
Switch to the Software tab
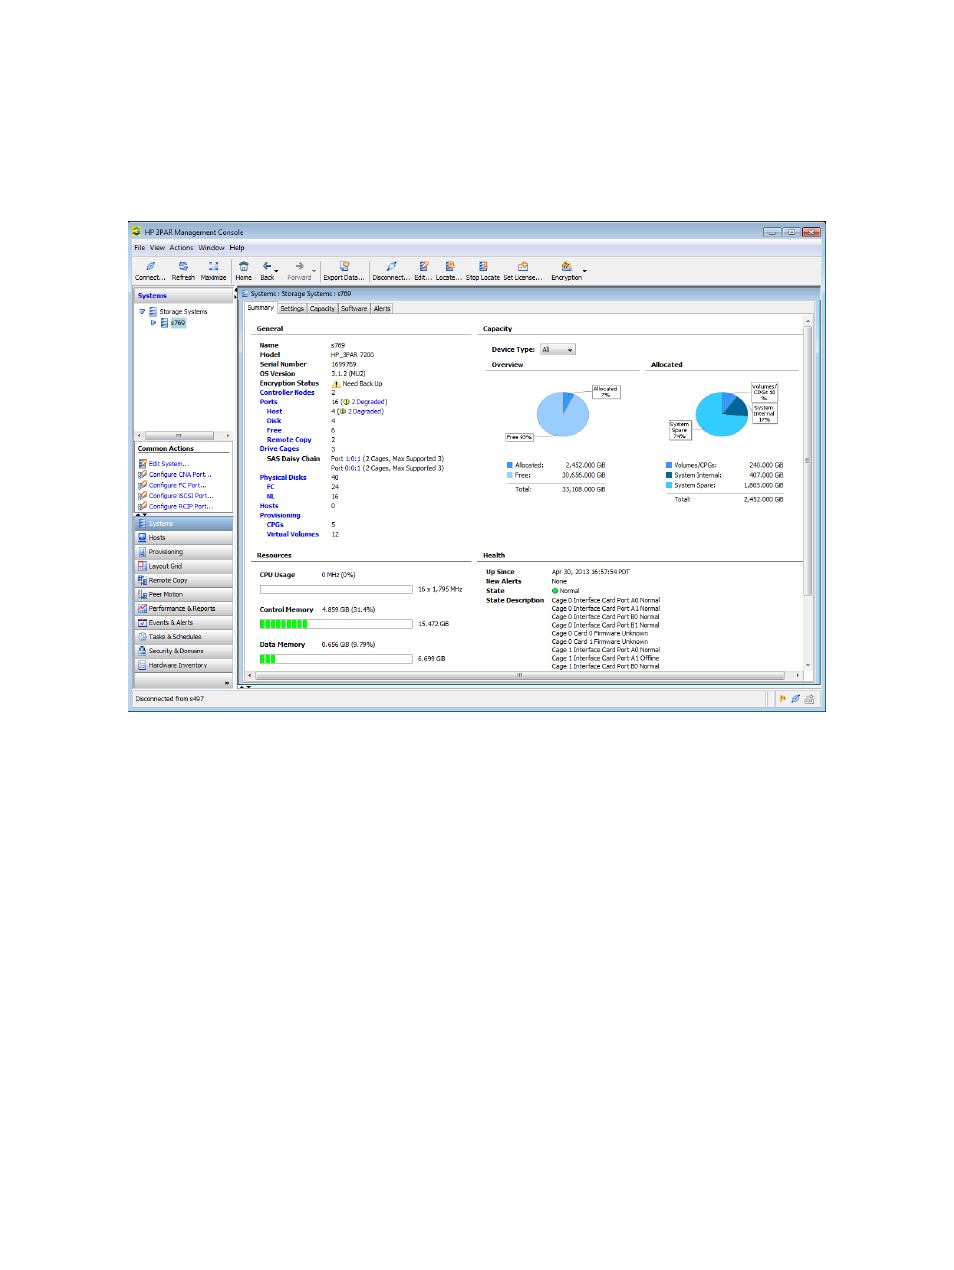354,309
